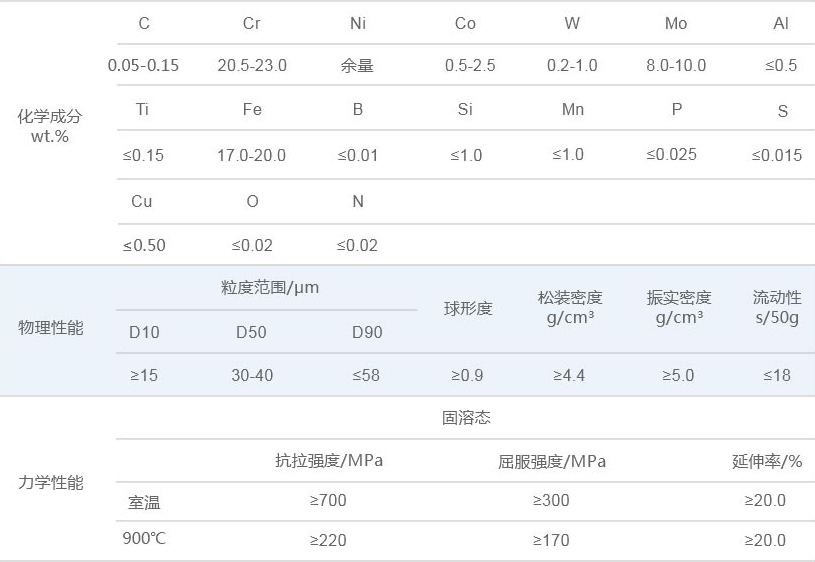
Task: Click the 900℃ row label
Action: pos(145,539)
